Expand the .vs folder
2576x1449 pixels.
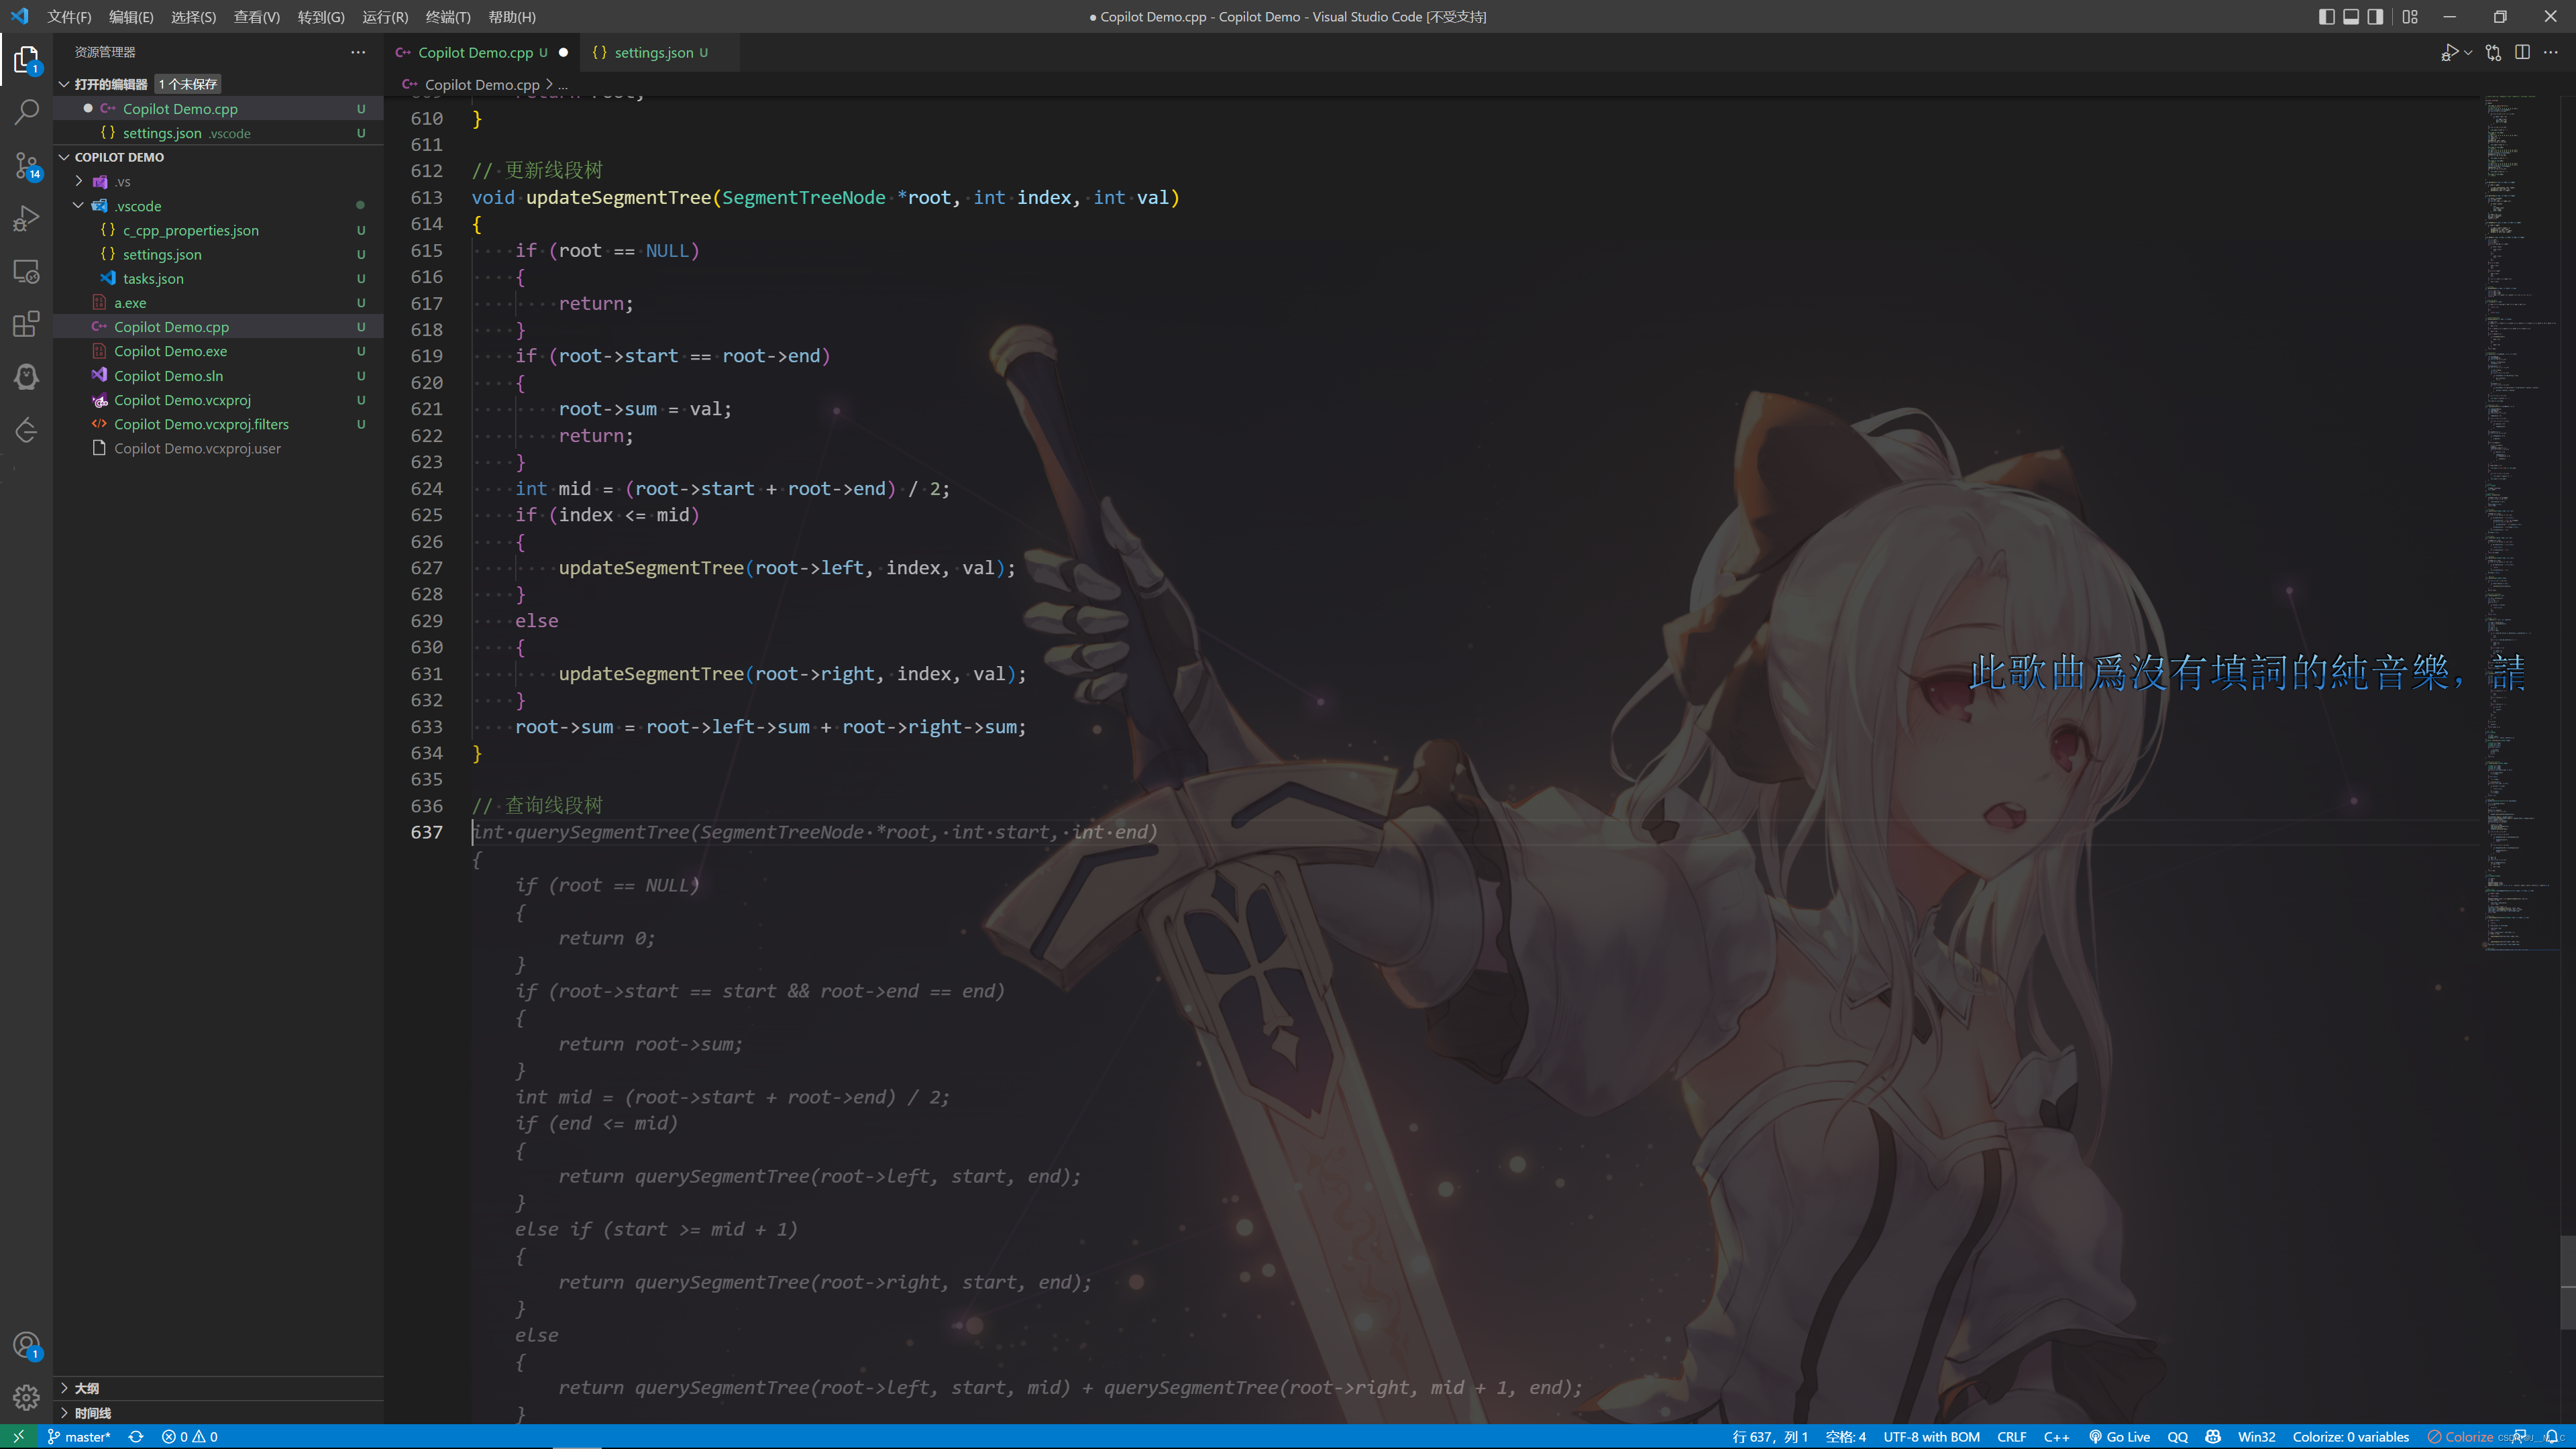point(123,182)
